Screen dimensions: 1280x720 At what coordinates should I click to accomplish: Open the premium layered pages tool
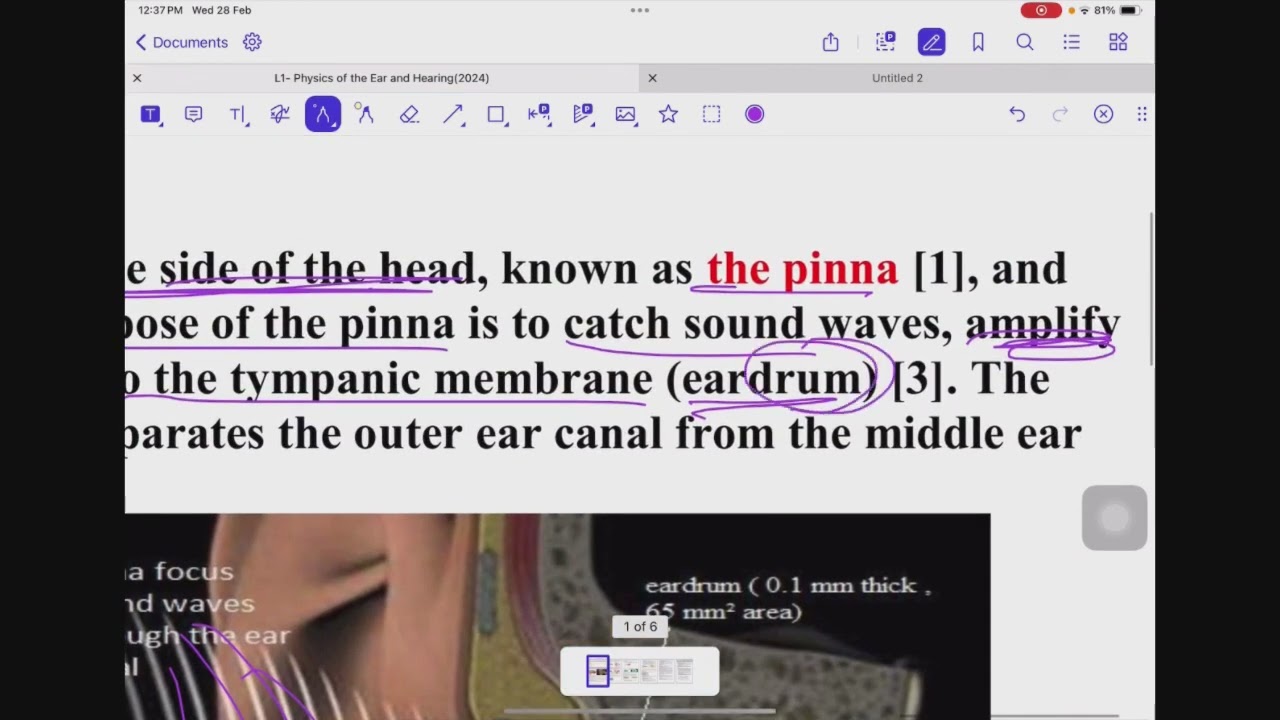coord(583,114)
